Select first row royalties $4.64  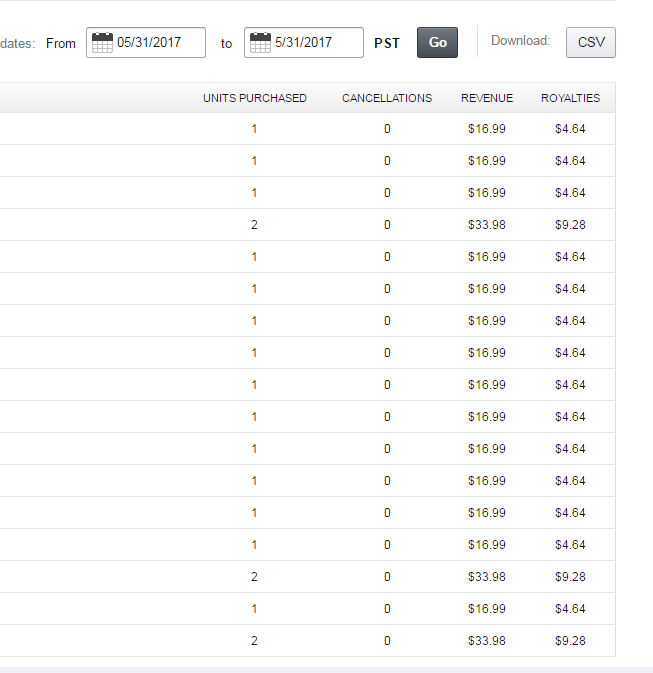click(570, 129)
